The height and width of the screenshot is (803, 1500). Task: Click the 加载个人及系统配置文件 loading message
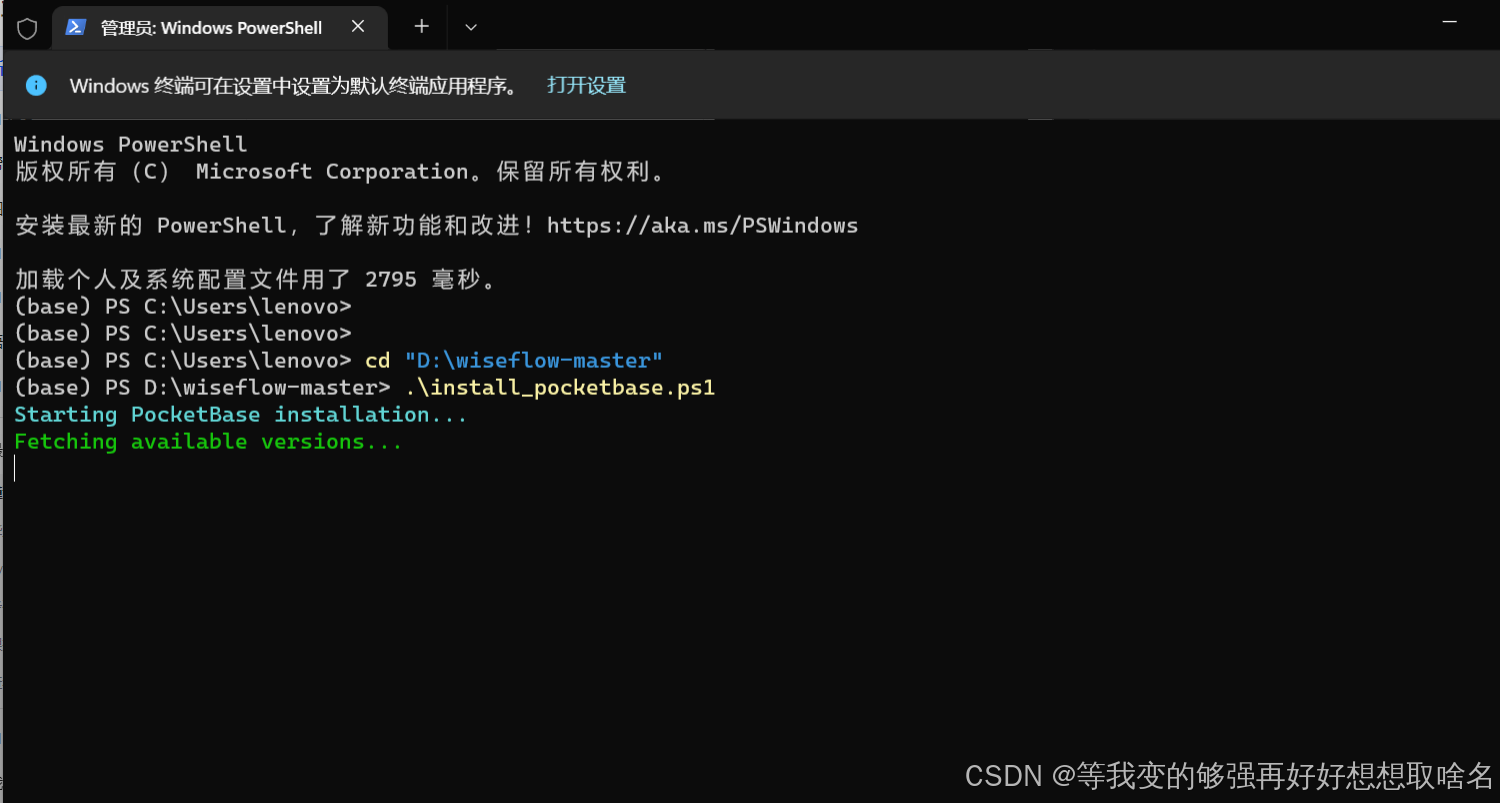point(255,279)
